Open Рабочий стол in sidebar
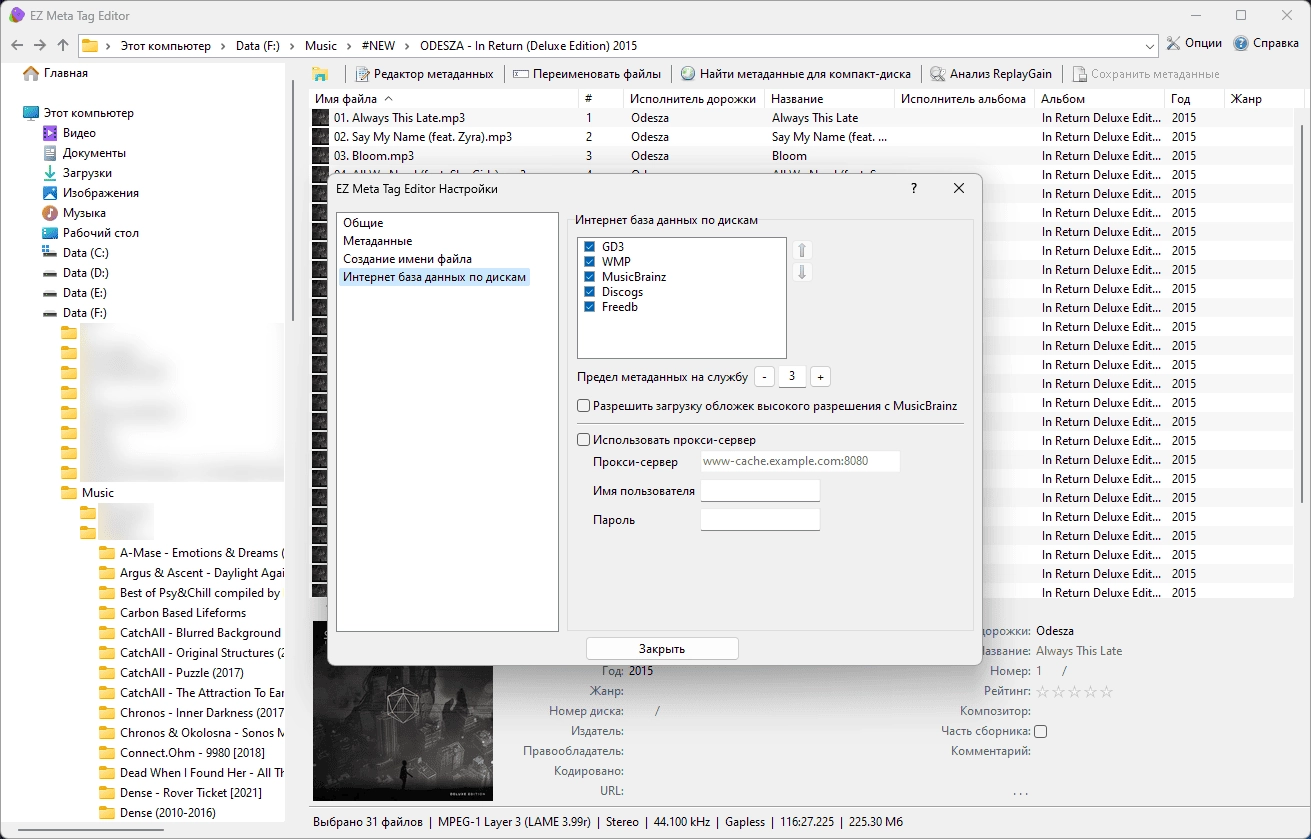This screenshot has width=1311, height=839. point(100,233)
